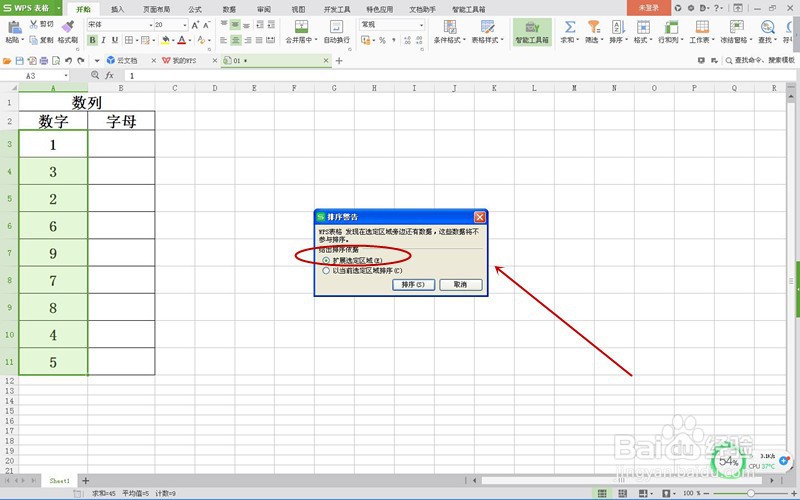Switch to page break preview view icon
The height and width of the screenshot is (500, 800).
click(x=622, y=493)
